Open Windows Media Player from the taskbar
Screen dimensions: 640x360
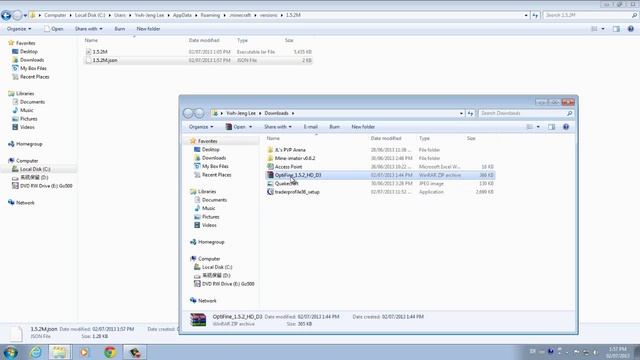84,352
